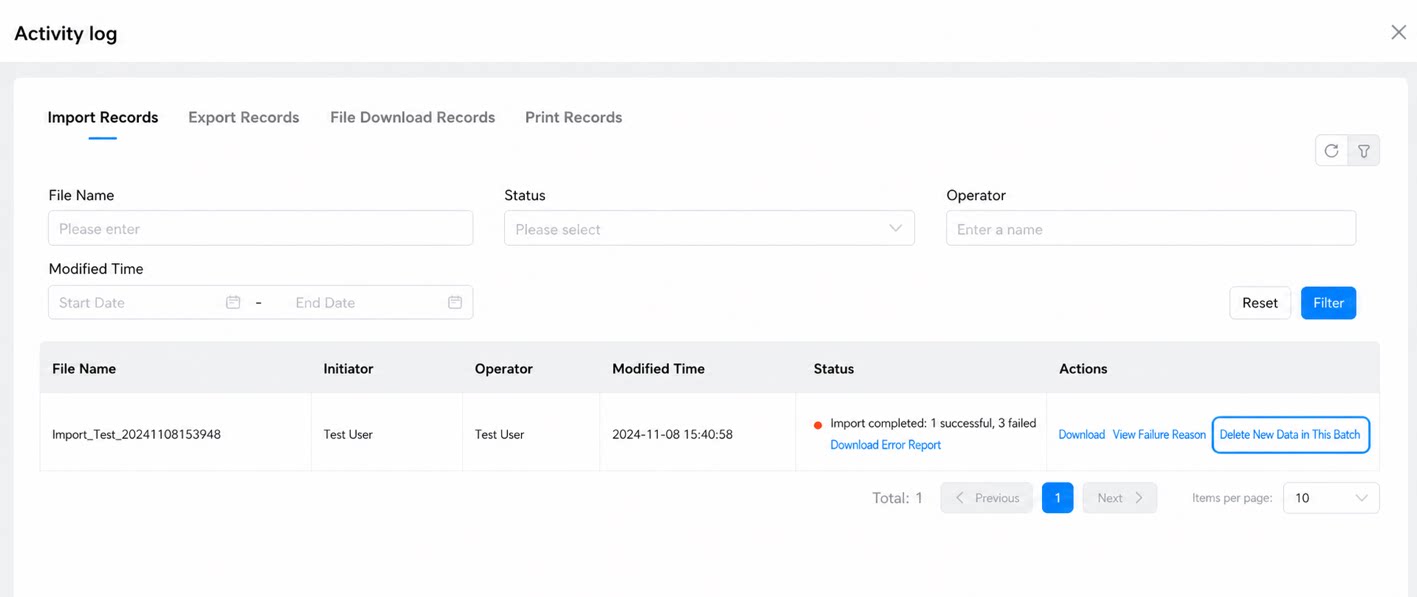Toggle the filter funnel icon
1417x597 pixels.
pos(1364,151)
